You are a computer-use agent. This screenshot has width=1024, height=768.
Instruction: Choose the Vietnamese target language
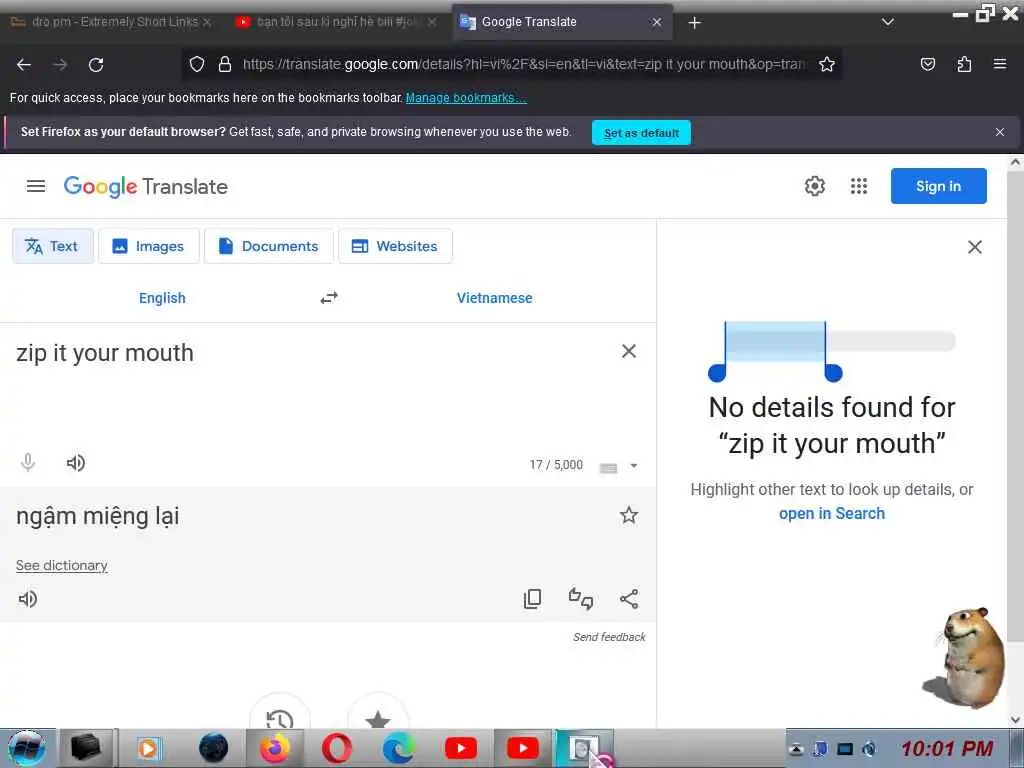click(494, 298)
